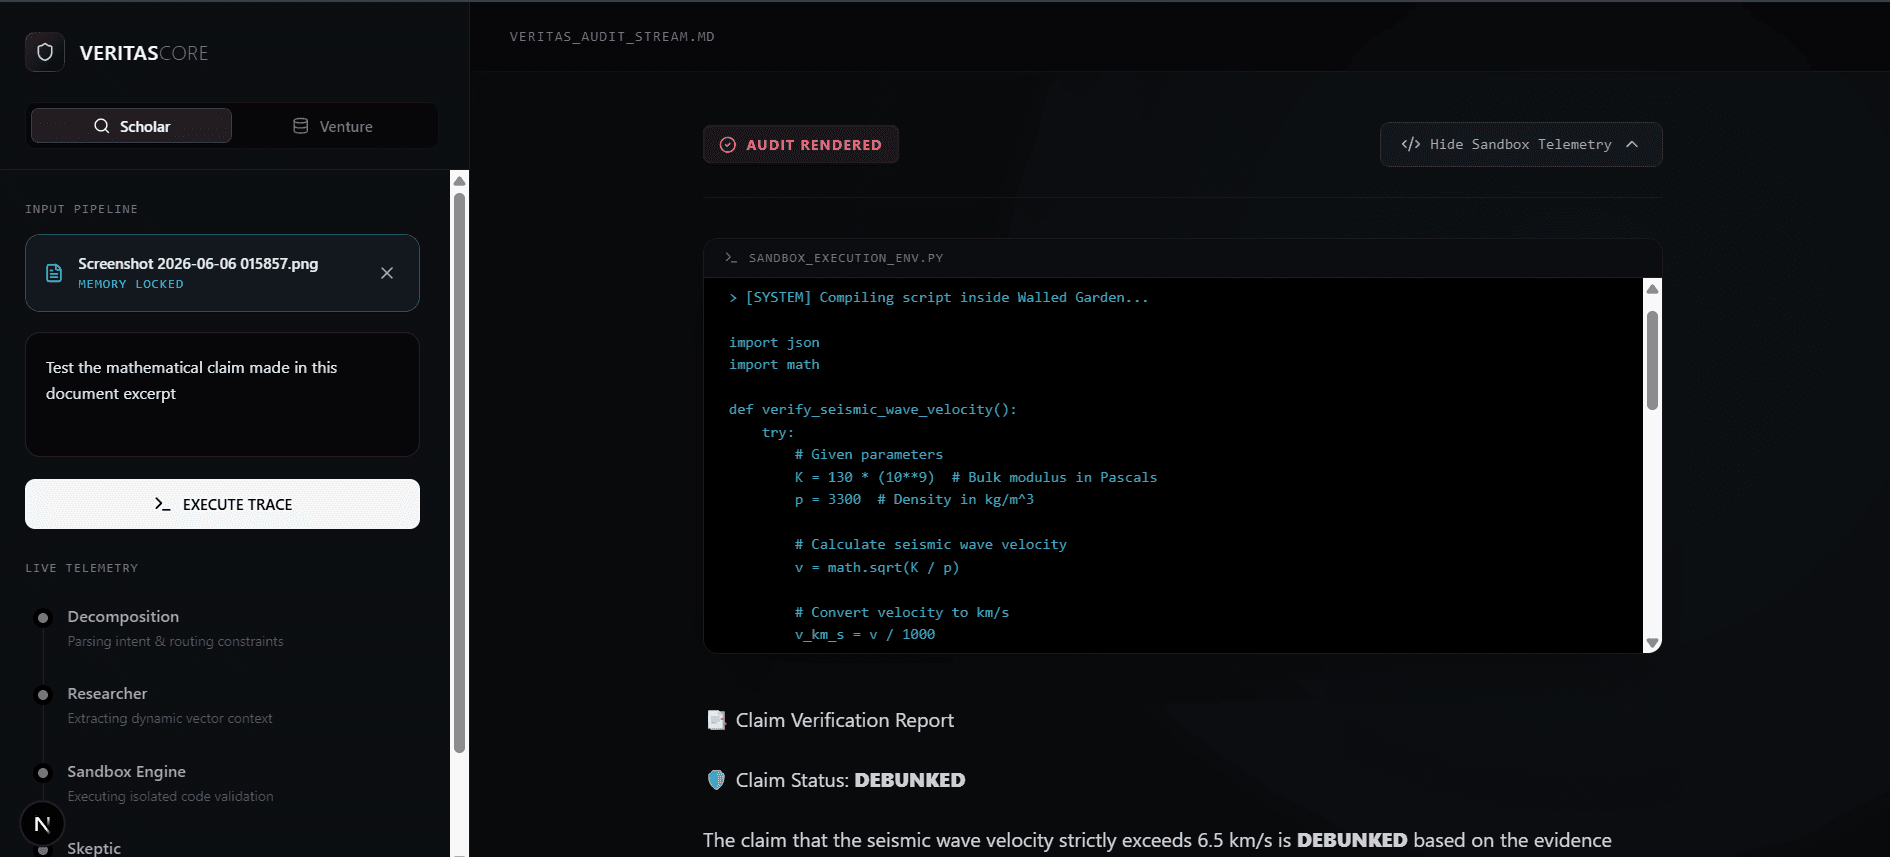The height and width of the screenshot is (857, 1890).
Task: Switch to the Venture tab
Action: pos(333,126)
